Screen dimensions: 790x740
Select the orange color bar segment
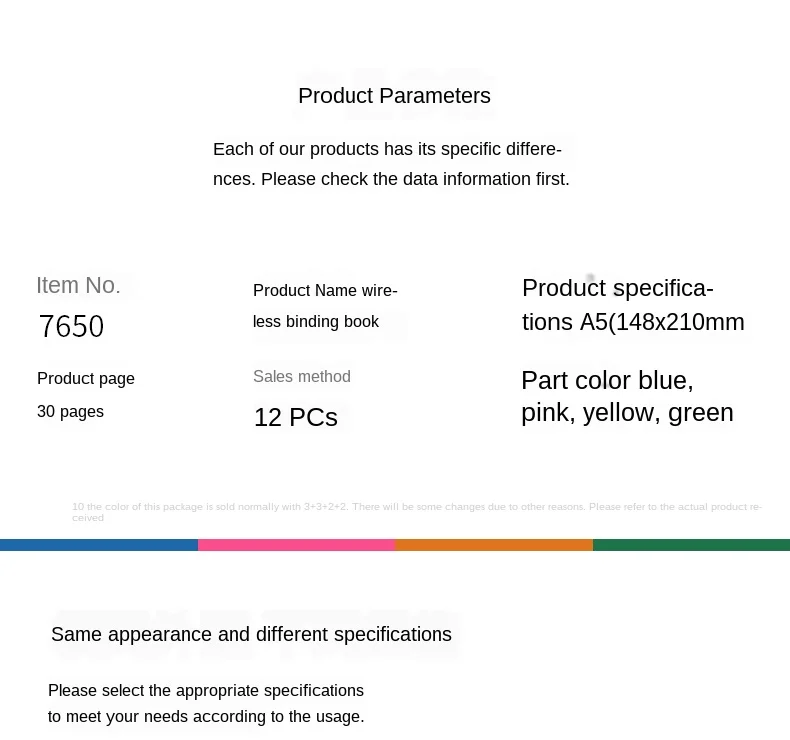click(494, 545)
